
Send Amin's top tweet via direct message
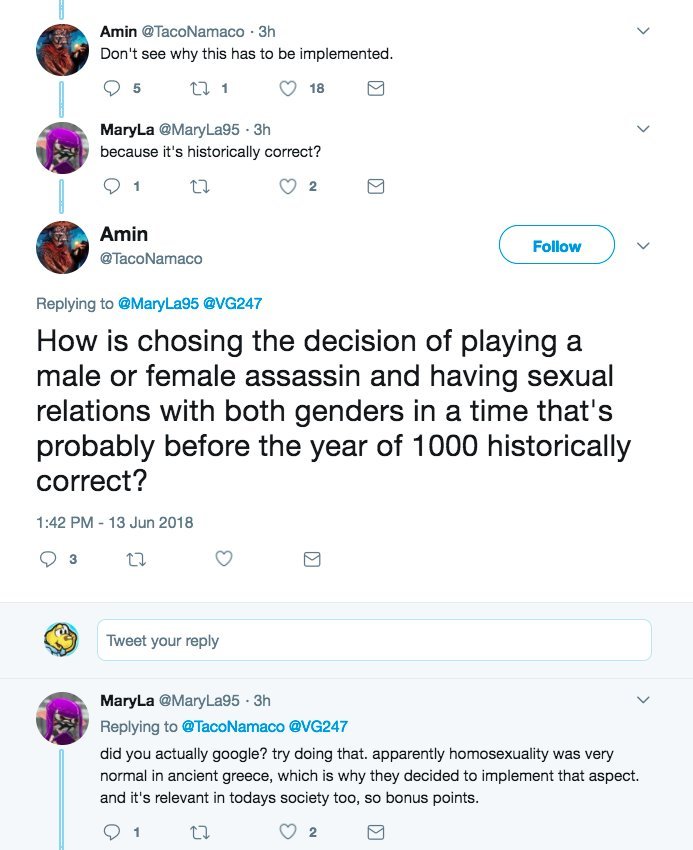[376, 88]
